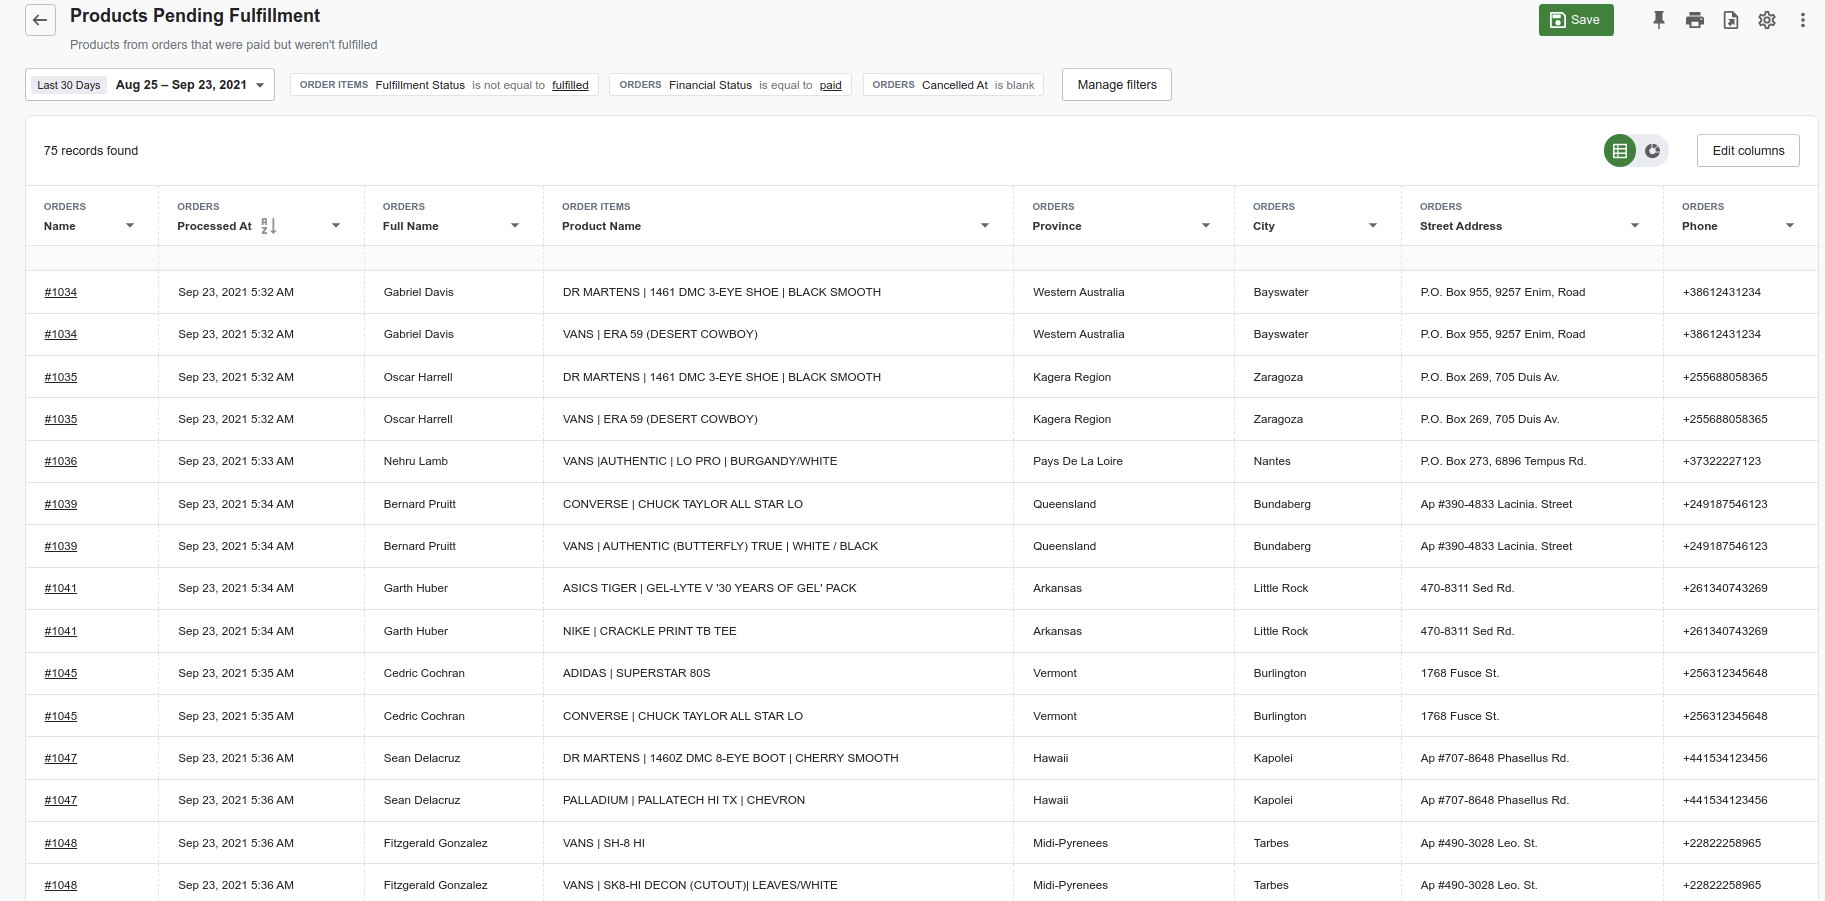Open report settings
The height and width of the screenshot is (901, 1825).
coord(1767,19)
